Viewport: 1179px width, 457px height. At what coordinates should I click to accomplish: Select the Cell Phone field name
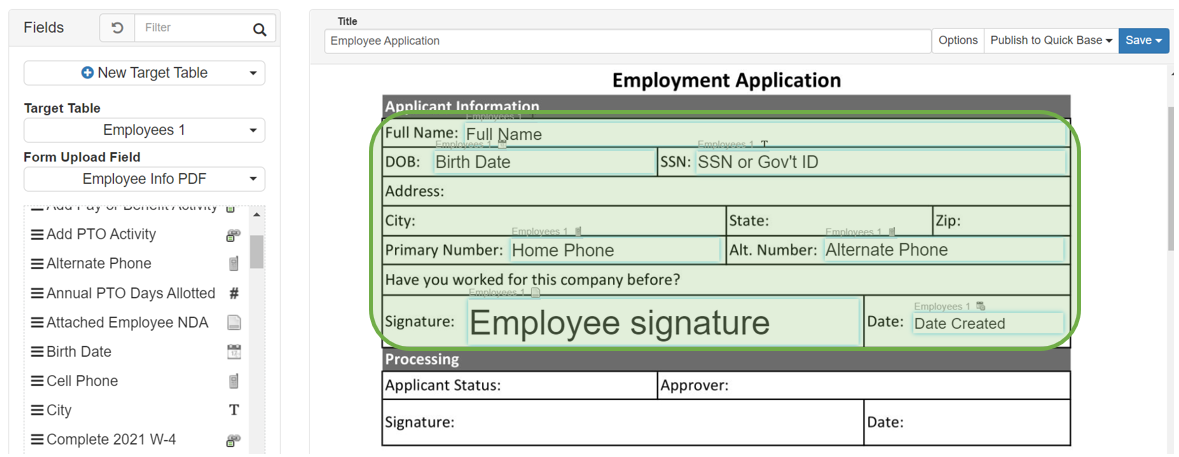tap(82, 381)
